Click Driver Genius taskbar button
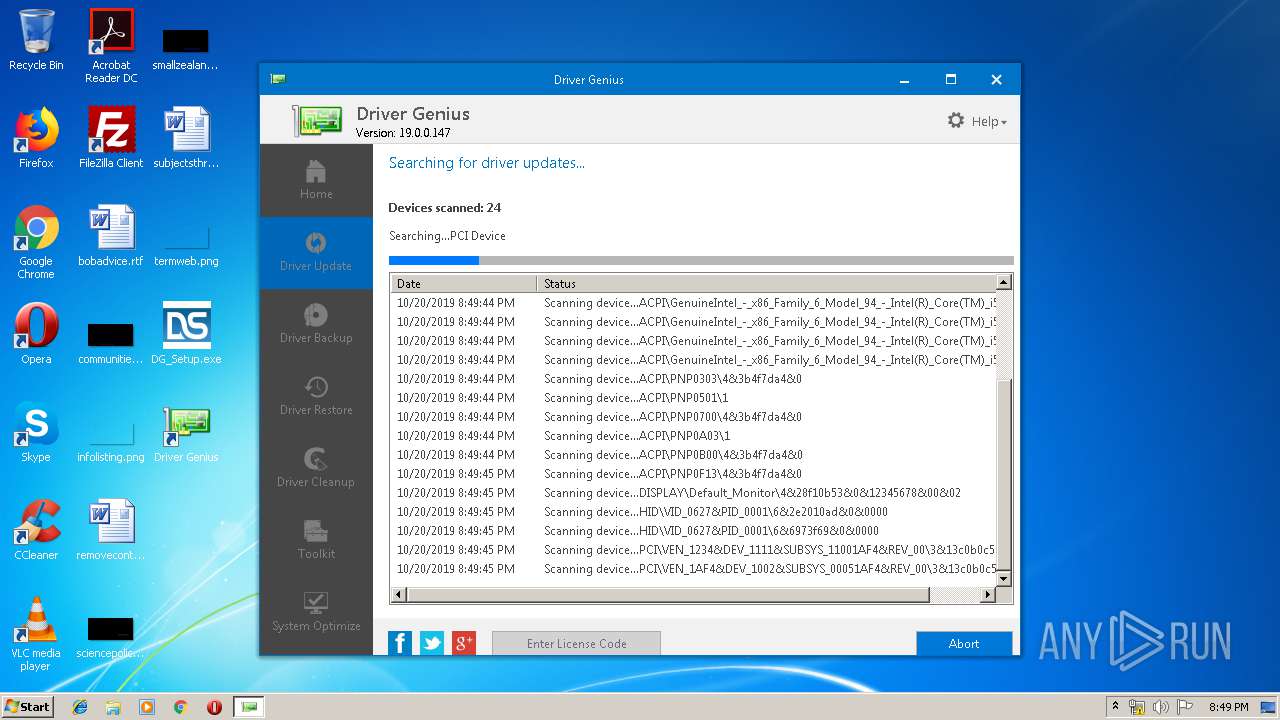This screenshot has height=720, width=1280. point(249,707)
